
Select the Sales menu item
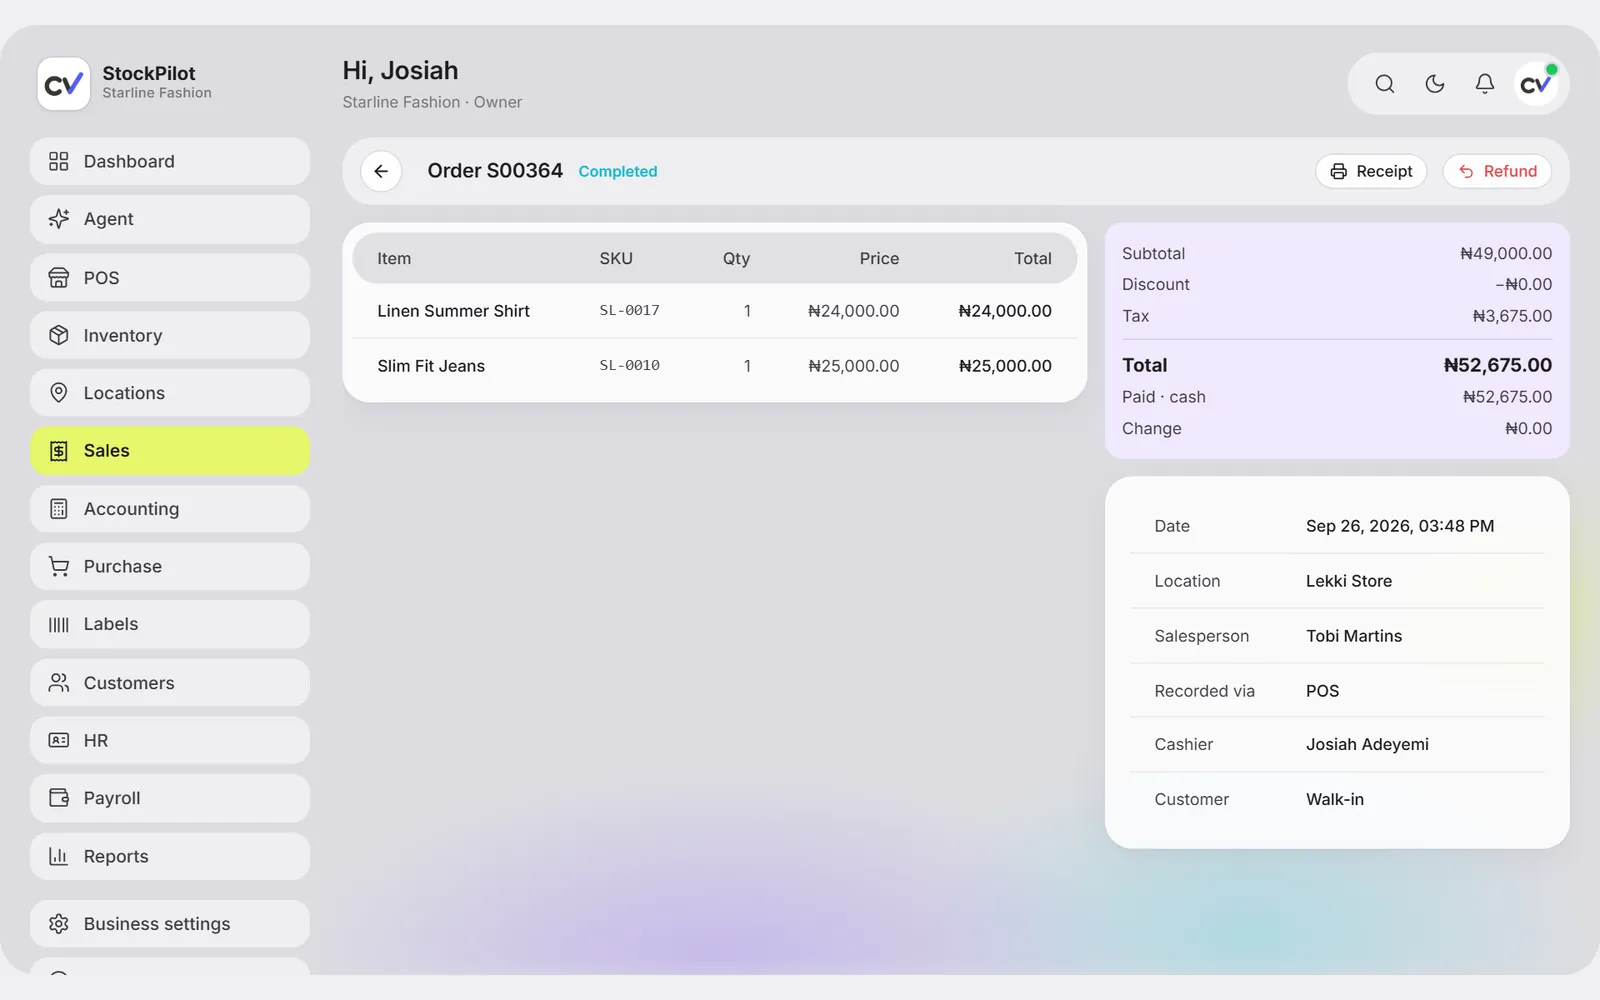coord(170,451)
